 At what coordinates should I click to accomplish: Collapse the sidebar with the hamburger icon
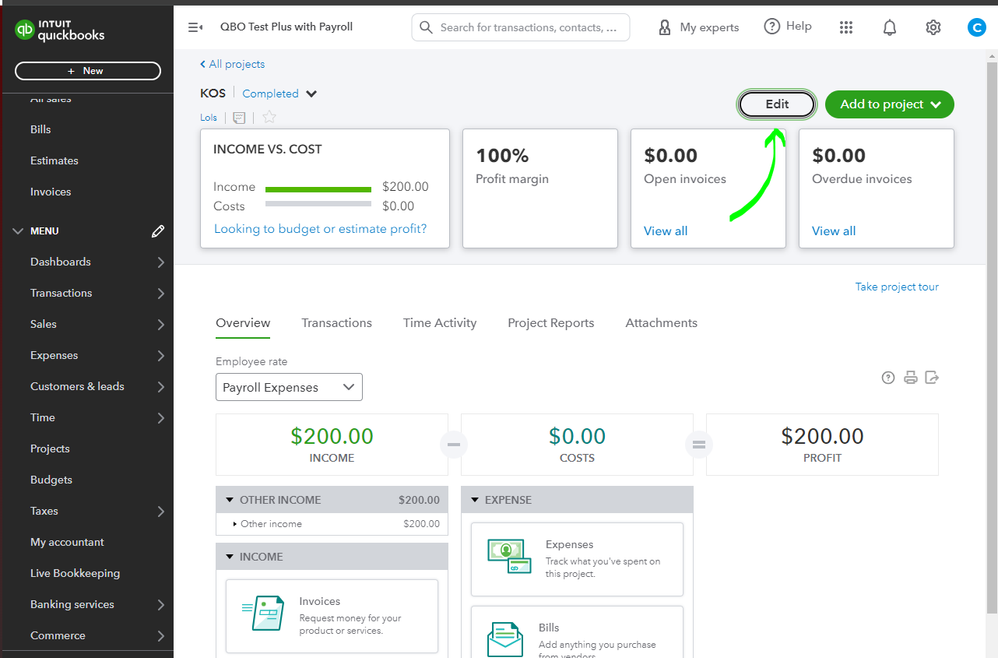[195, 27]
